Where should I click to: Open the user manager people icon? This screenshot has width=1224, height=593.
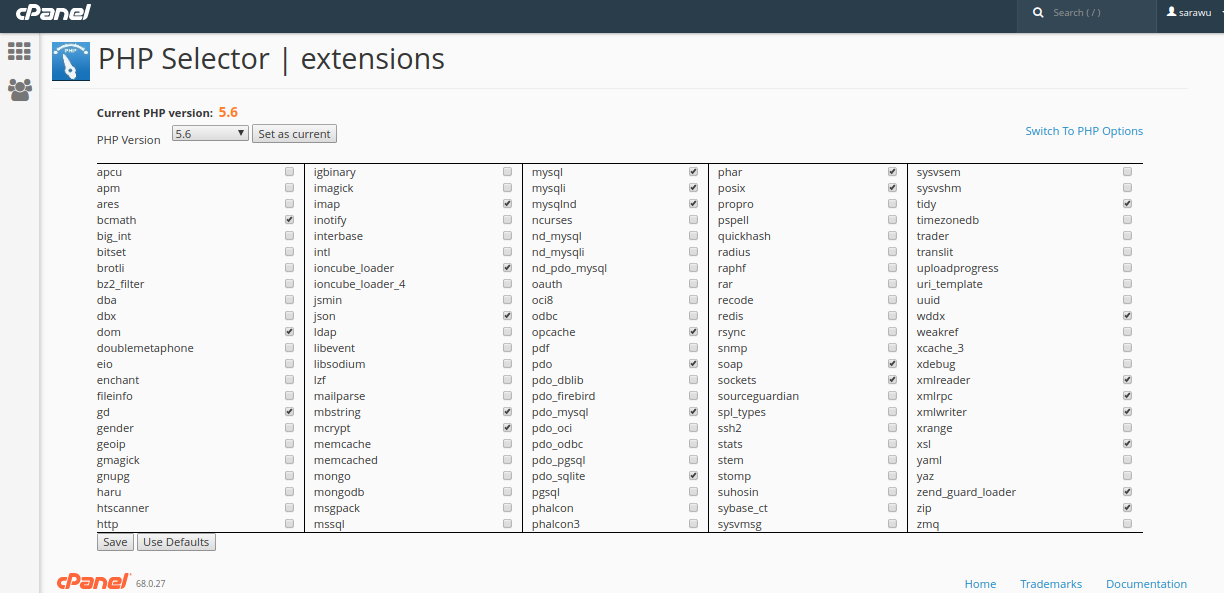(x=19, y=90)
